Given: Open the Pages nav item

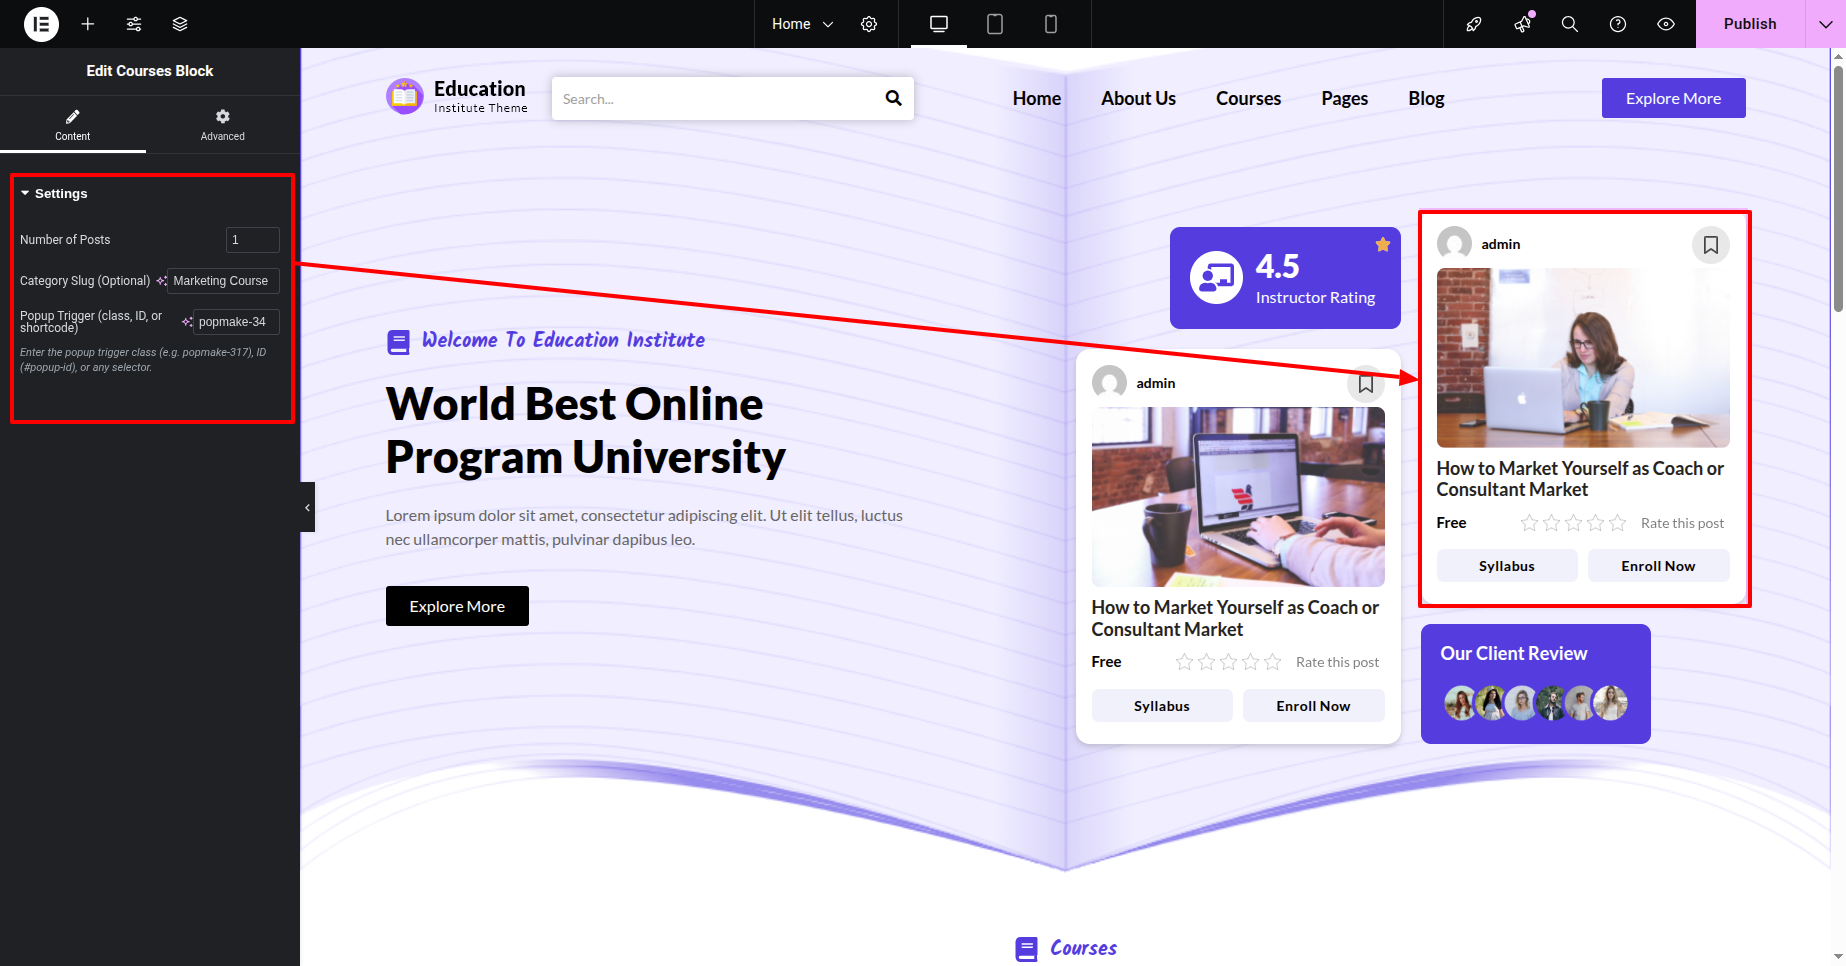Looking at the screenshot, I should 1344,99.
